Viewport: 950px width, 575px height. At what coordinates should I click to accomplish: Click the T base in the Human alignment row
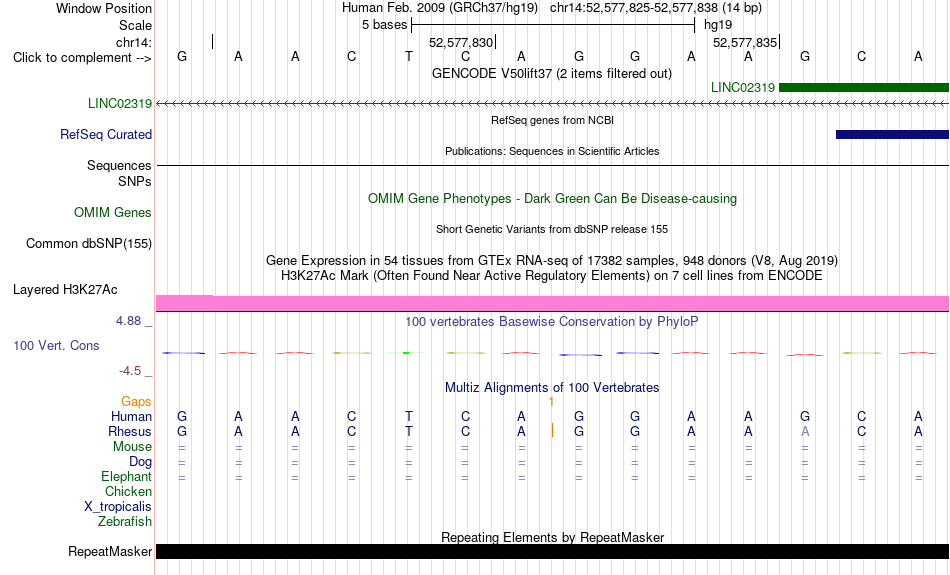408,416
